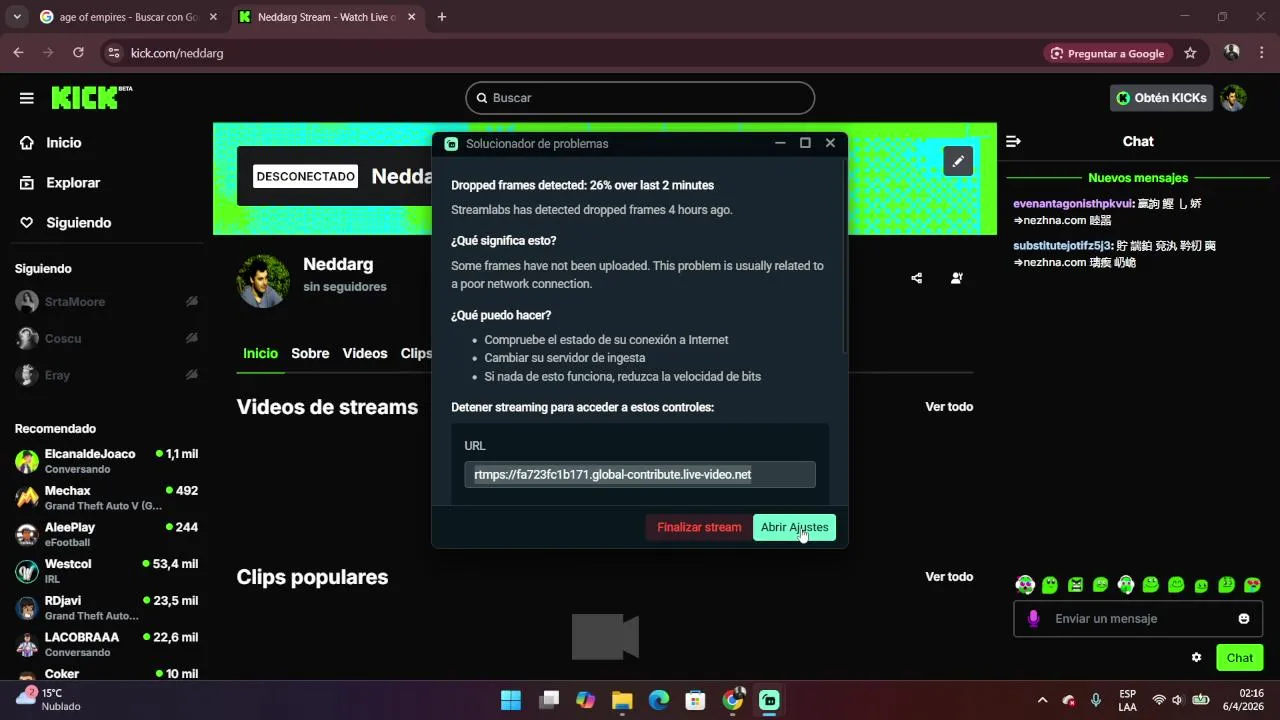The image size is (1280, 720).
Task: Open SrtaMoore in the Siguiendo list
Action: coord(107,302)
